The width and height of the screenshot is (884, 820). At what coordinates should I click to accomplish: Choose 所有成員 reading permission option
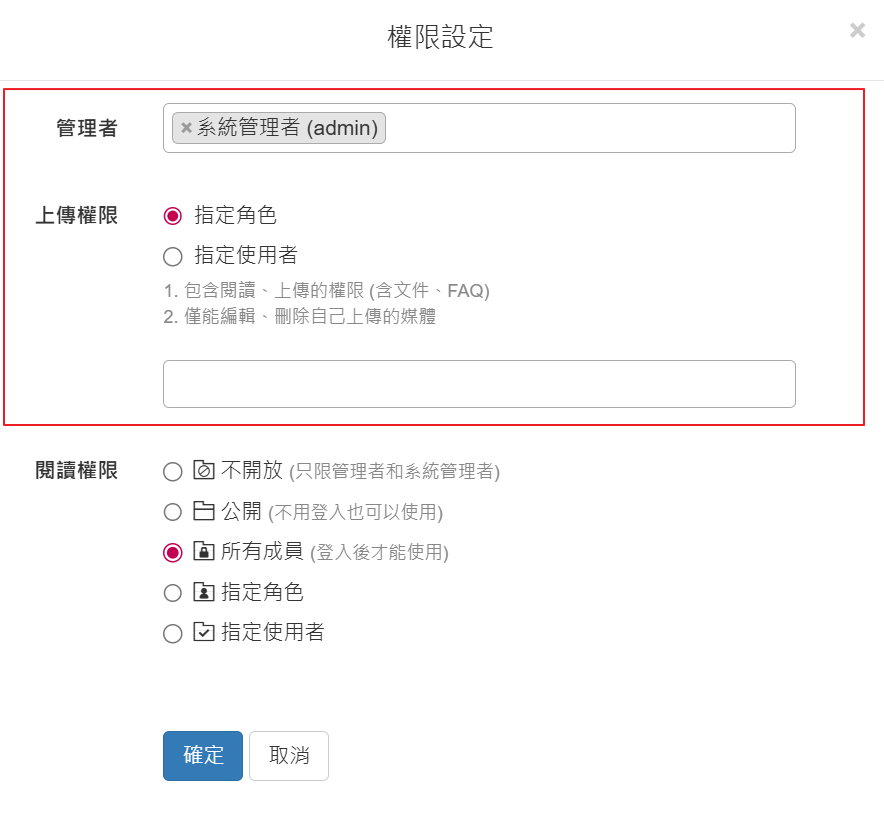173,552
